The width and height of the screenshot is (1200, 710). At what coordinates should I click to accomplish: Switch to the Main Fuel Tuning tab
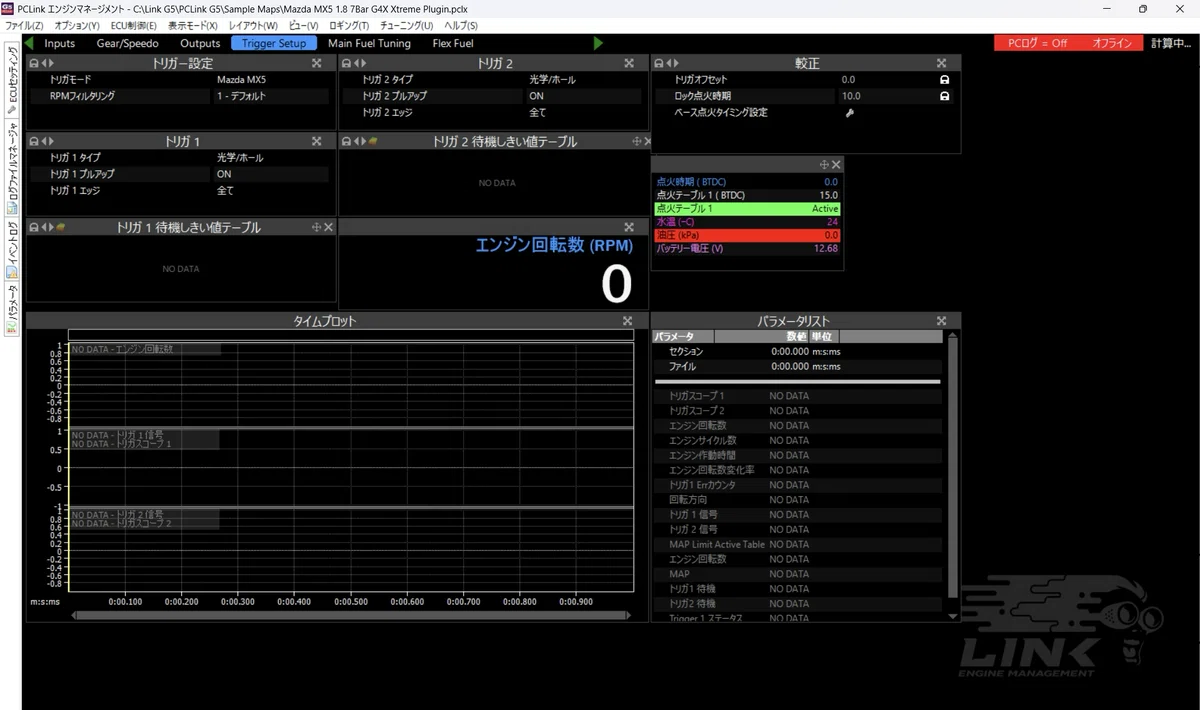pyautogui.click(x=369, y=43)
